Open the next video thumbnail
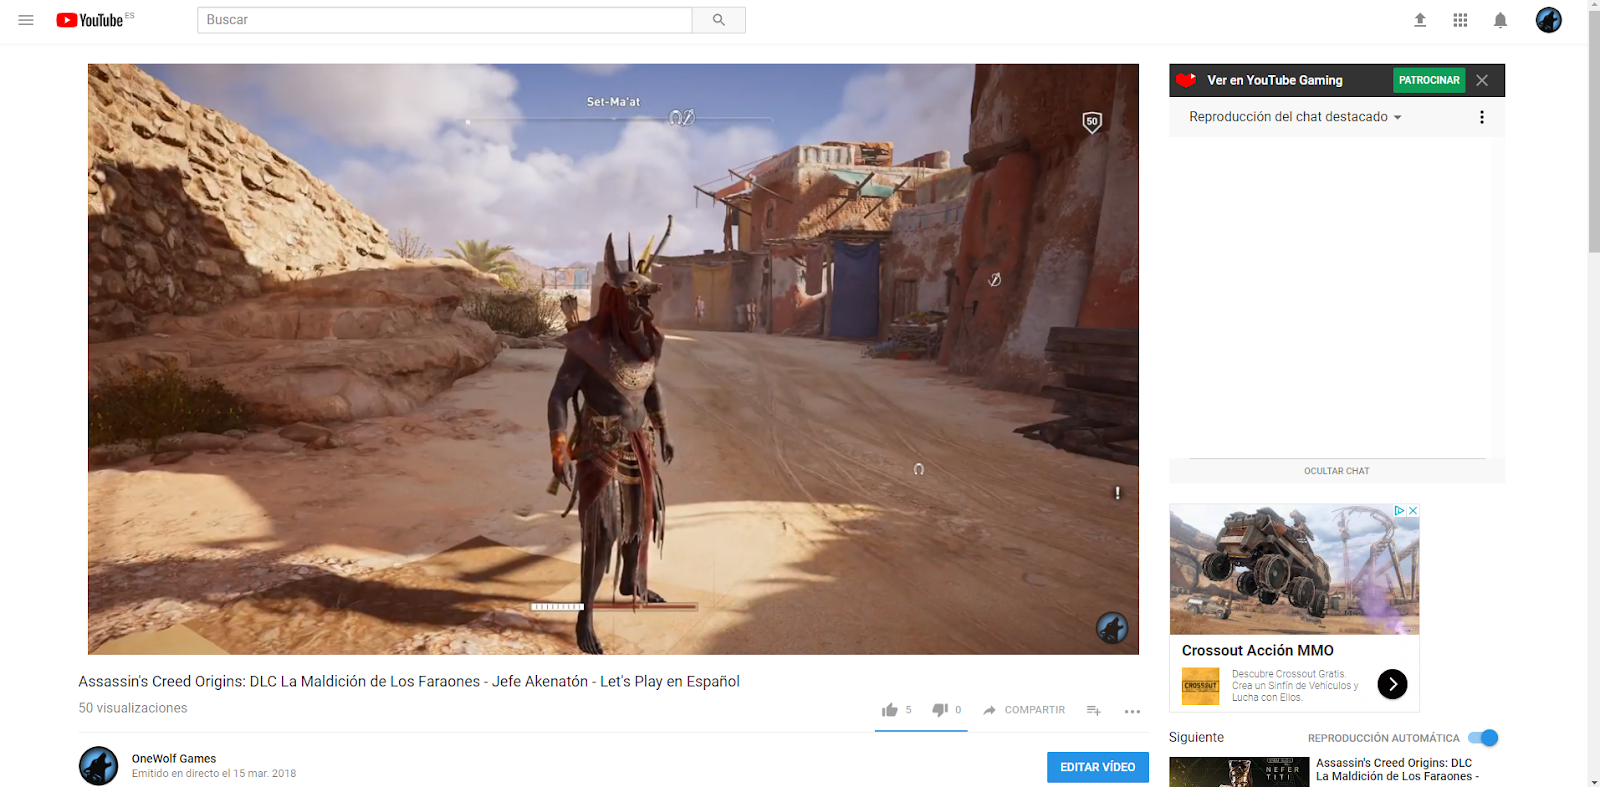Viewport: 1600px width, 787px height. (x=1239, y=772)
